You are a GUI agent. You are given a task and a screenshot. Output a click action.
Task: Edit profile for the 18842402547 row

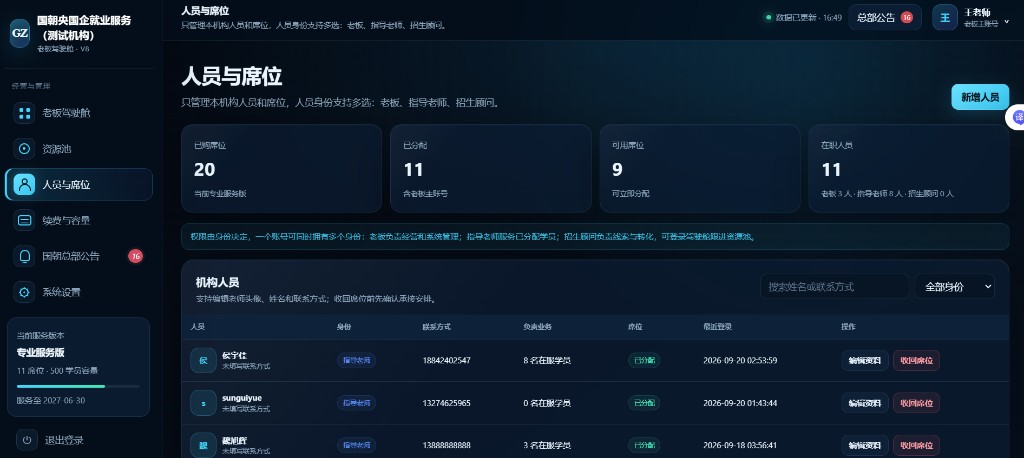[865, 361]
